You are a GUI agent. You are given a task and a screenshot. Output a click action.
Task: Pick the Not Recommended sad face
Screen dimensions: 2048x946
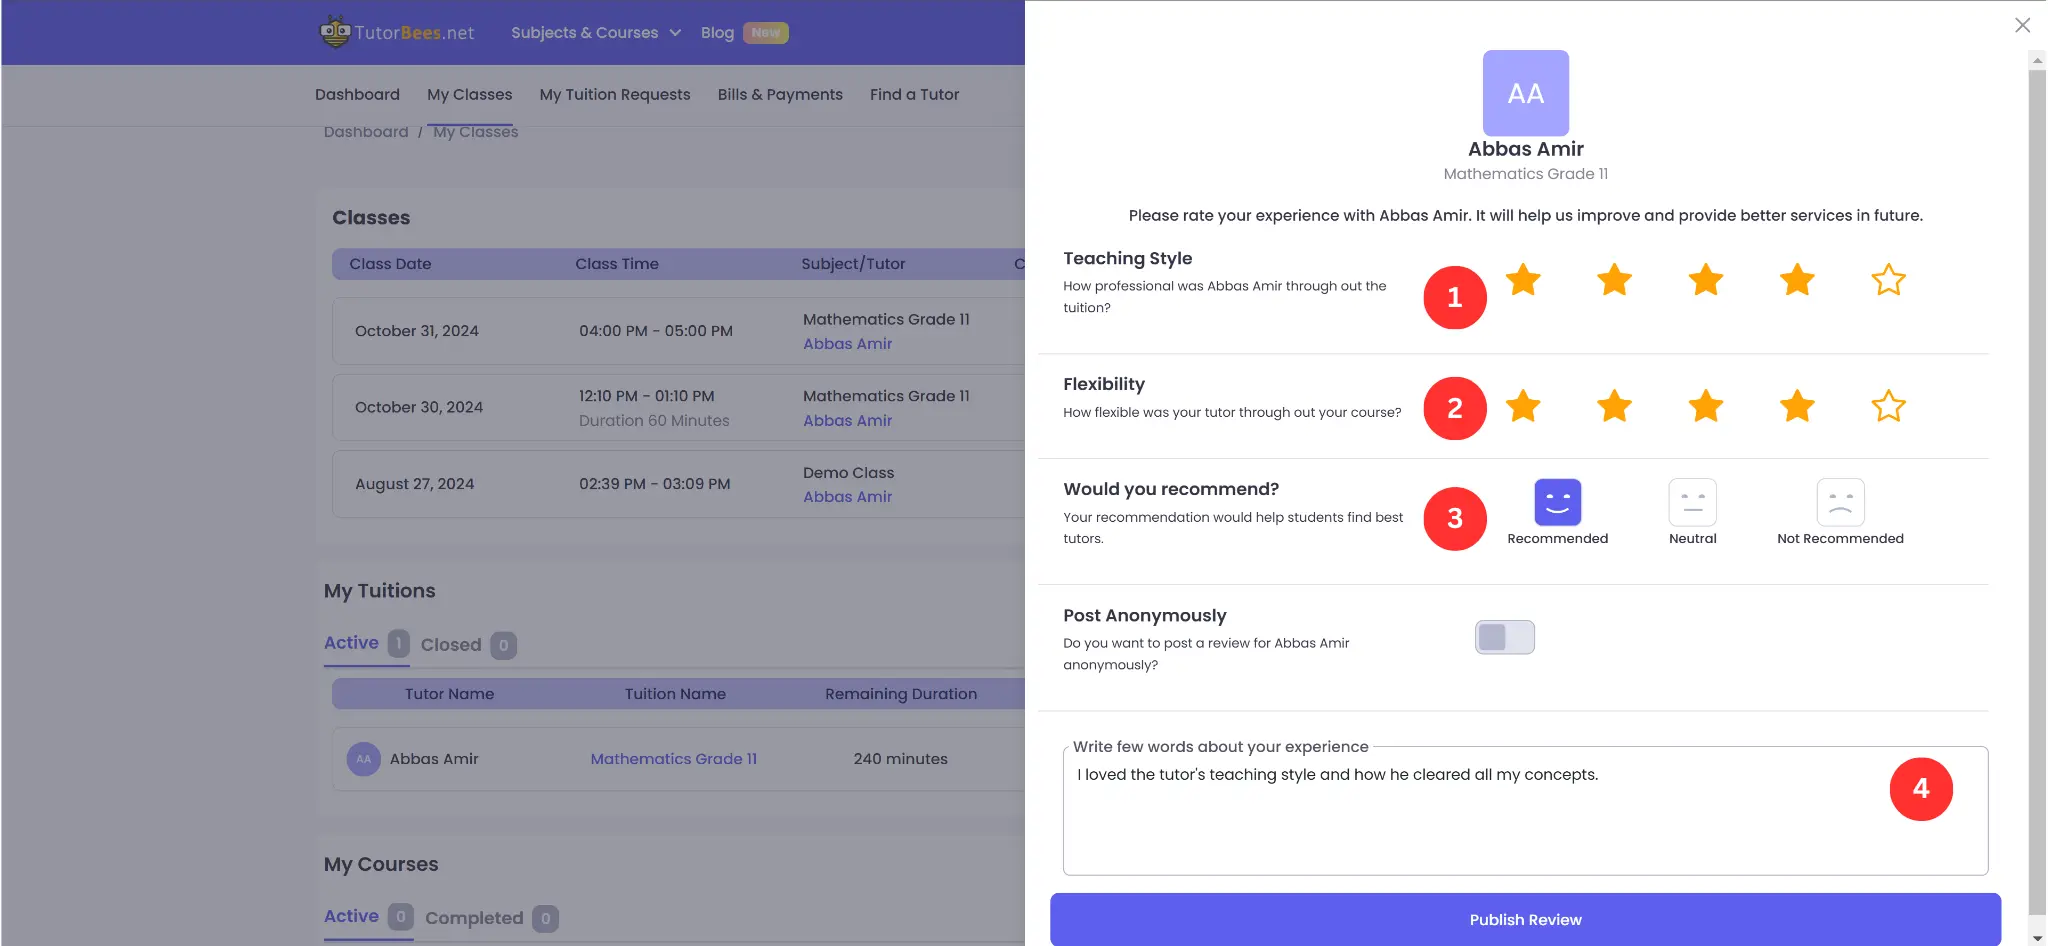coord(1840,503)
